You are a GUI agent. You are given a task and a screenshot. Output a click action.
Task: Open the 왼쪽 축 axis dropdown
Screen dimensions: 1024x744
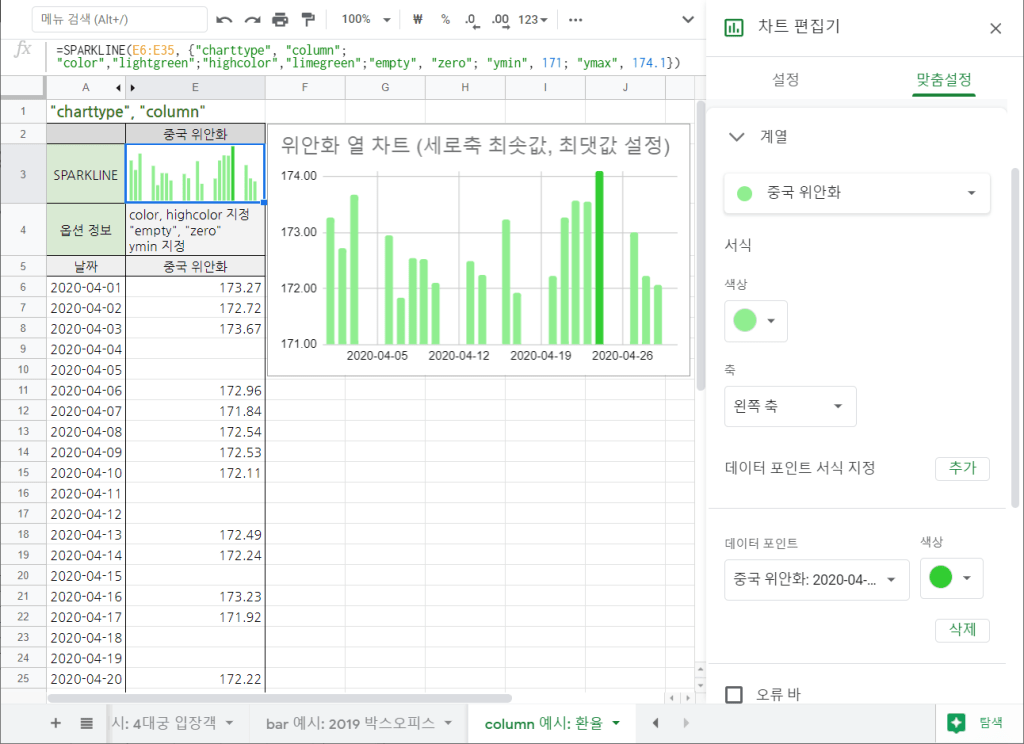tap(790, 406)
